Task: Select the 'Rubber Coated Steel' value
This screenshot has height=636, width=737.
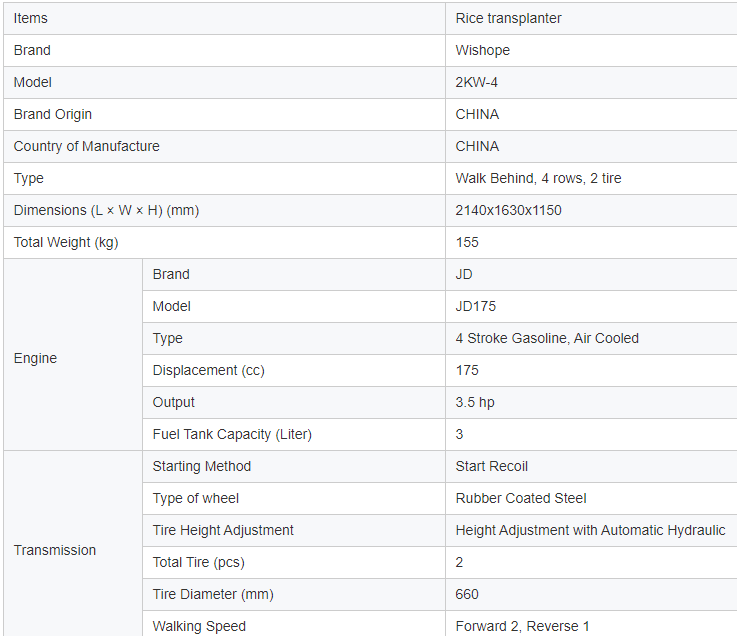Action: point(521,498)
